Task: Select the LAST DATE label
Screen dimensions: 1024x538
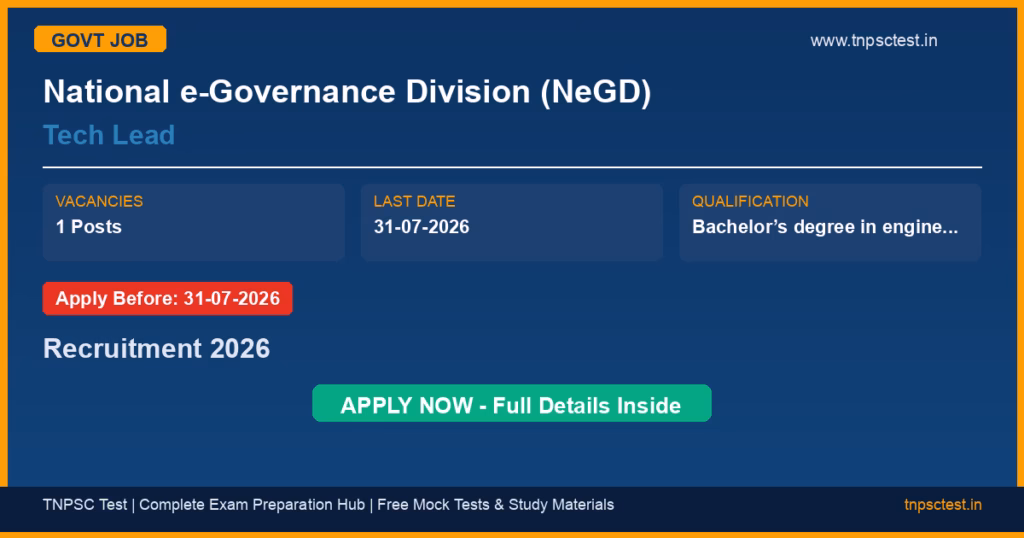Action: pyautogui.click(x=415, y=201)
